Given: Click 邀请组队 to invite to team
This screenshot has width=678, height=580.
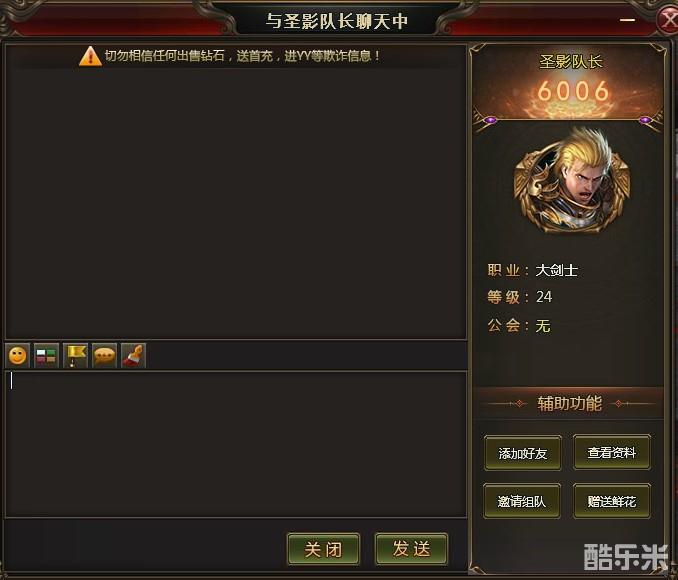Looking at the screenshot, I should [522, 501].
